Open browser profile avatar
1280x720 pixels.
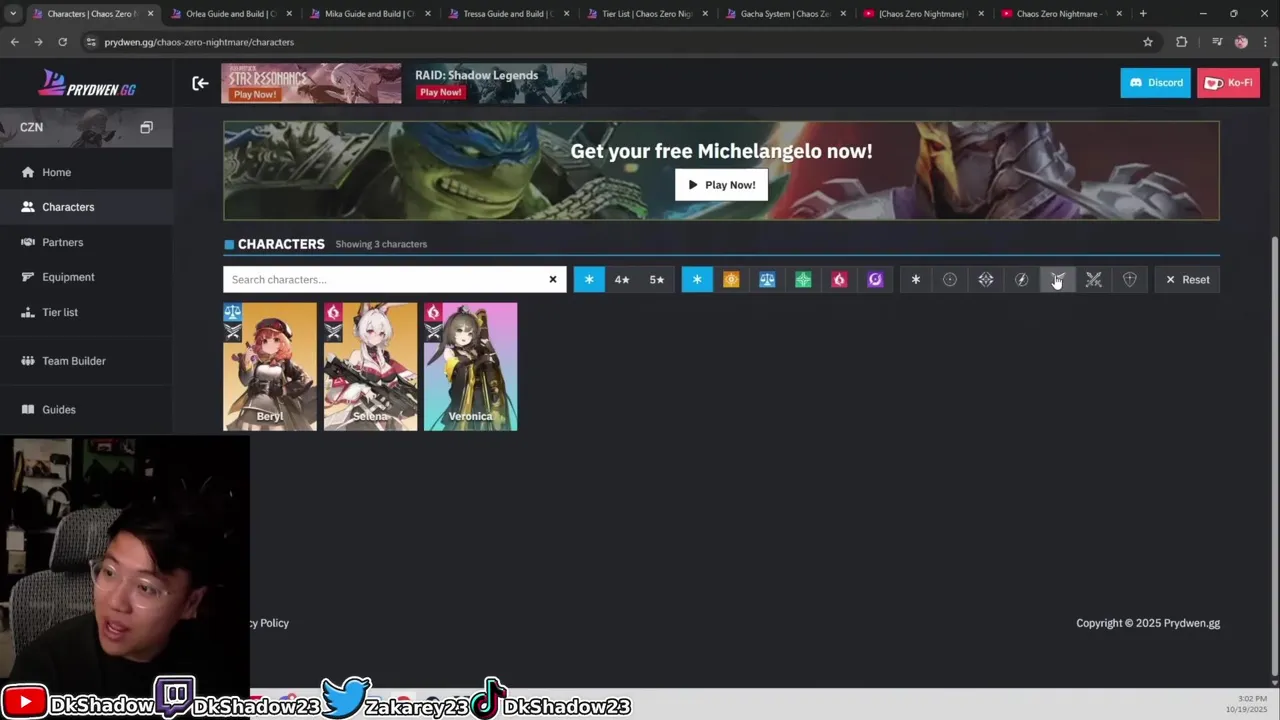click(1241, 42)
